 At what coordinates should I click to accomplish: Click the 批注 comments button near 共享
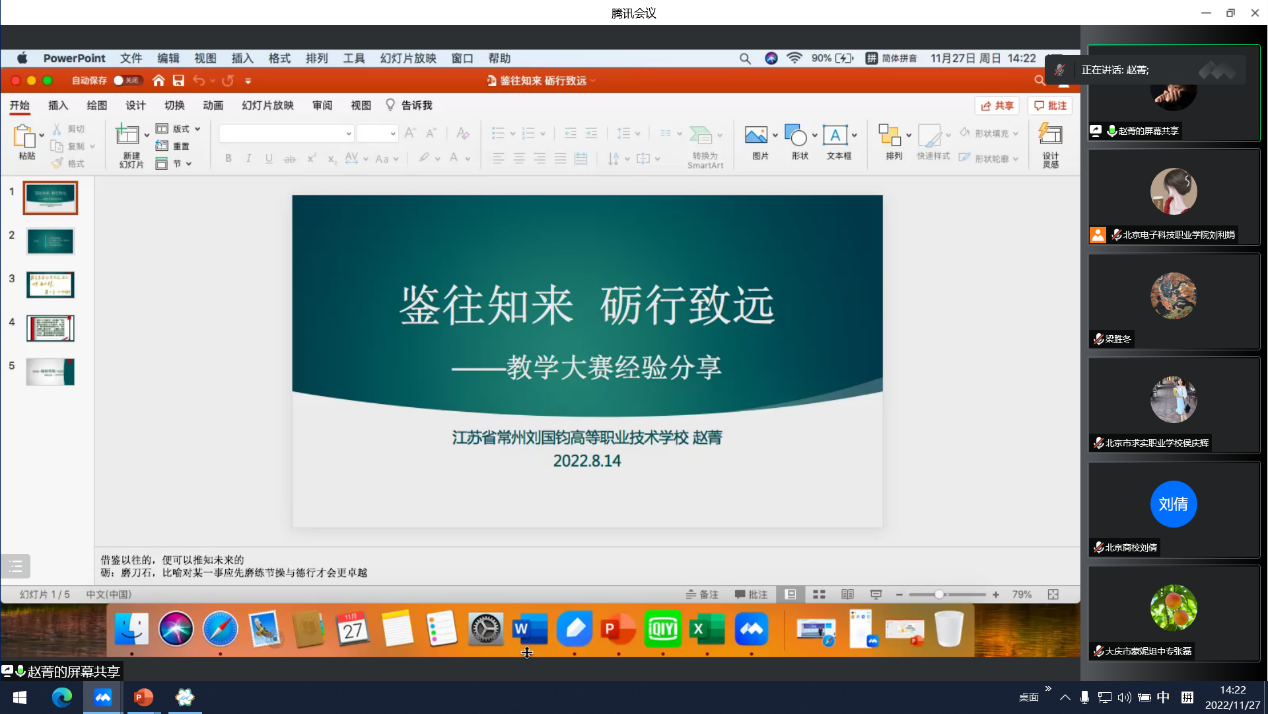coord(1050,105)
